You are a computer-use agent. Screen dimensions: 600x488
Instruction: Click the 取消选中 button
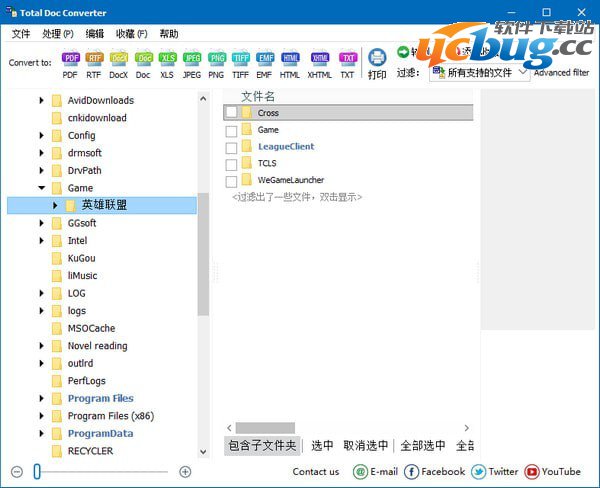[365, 446]
